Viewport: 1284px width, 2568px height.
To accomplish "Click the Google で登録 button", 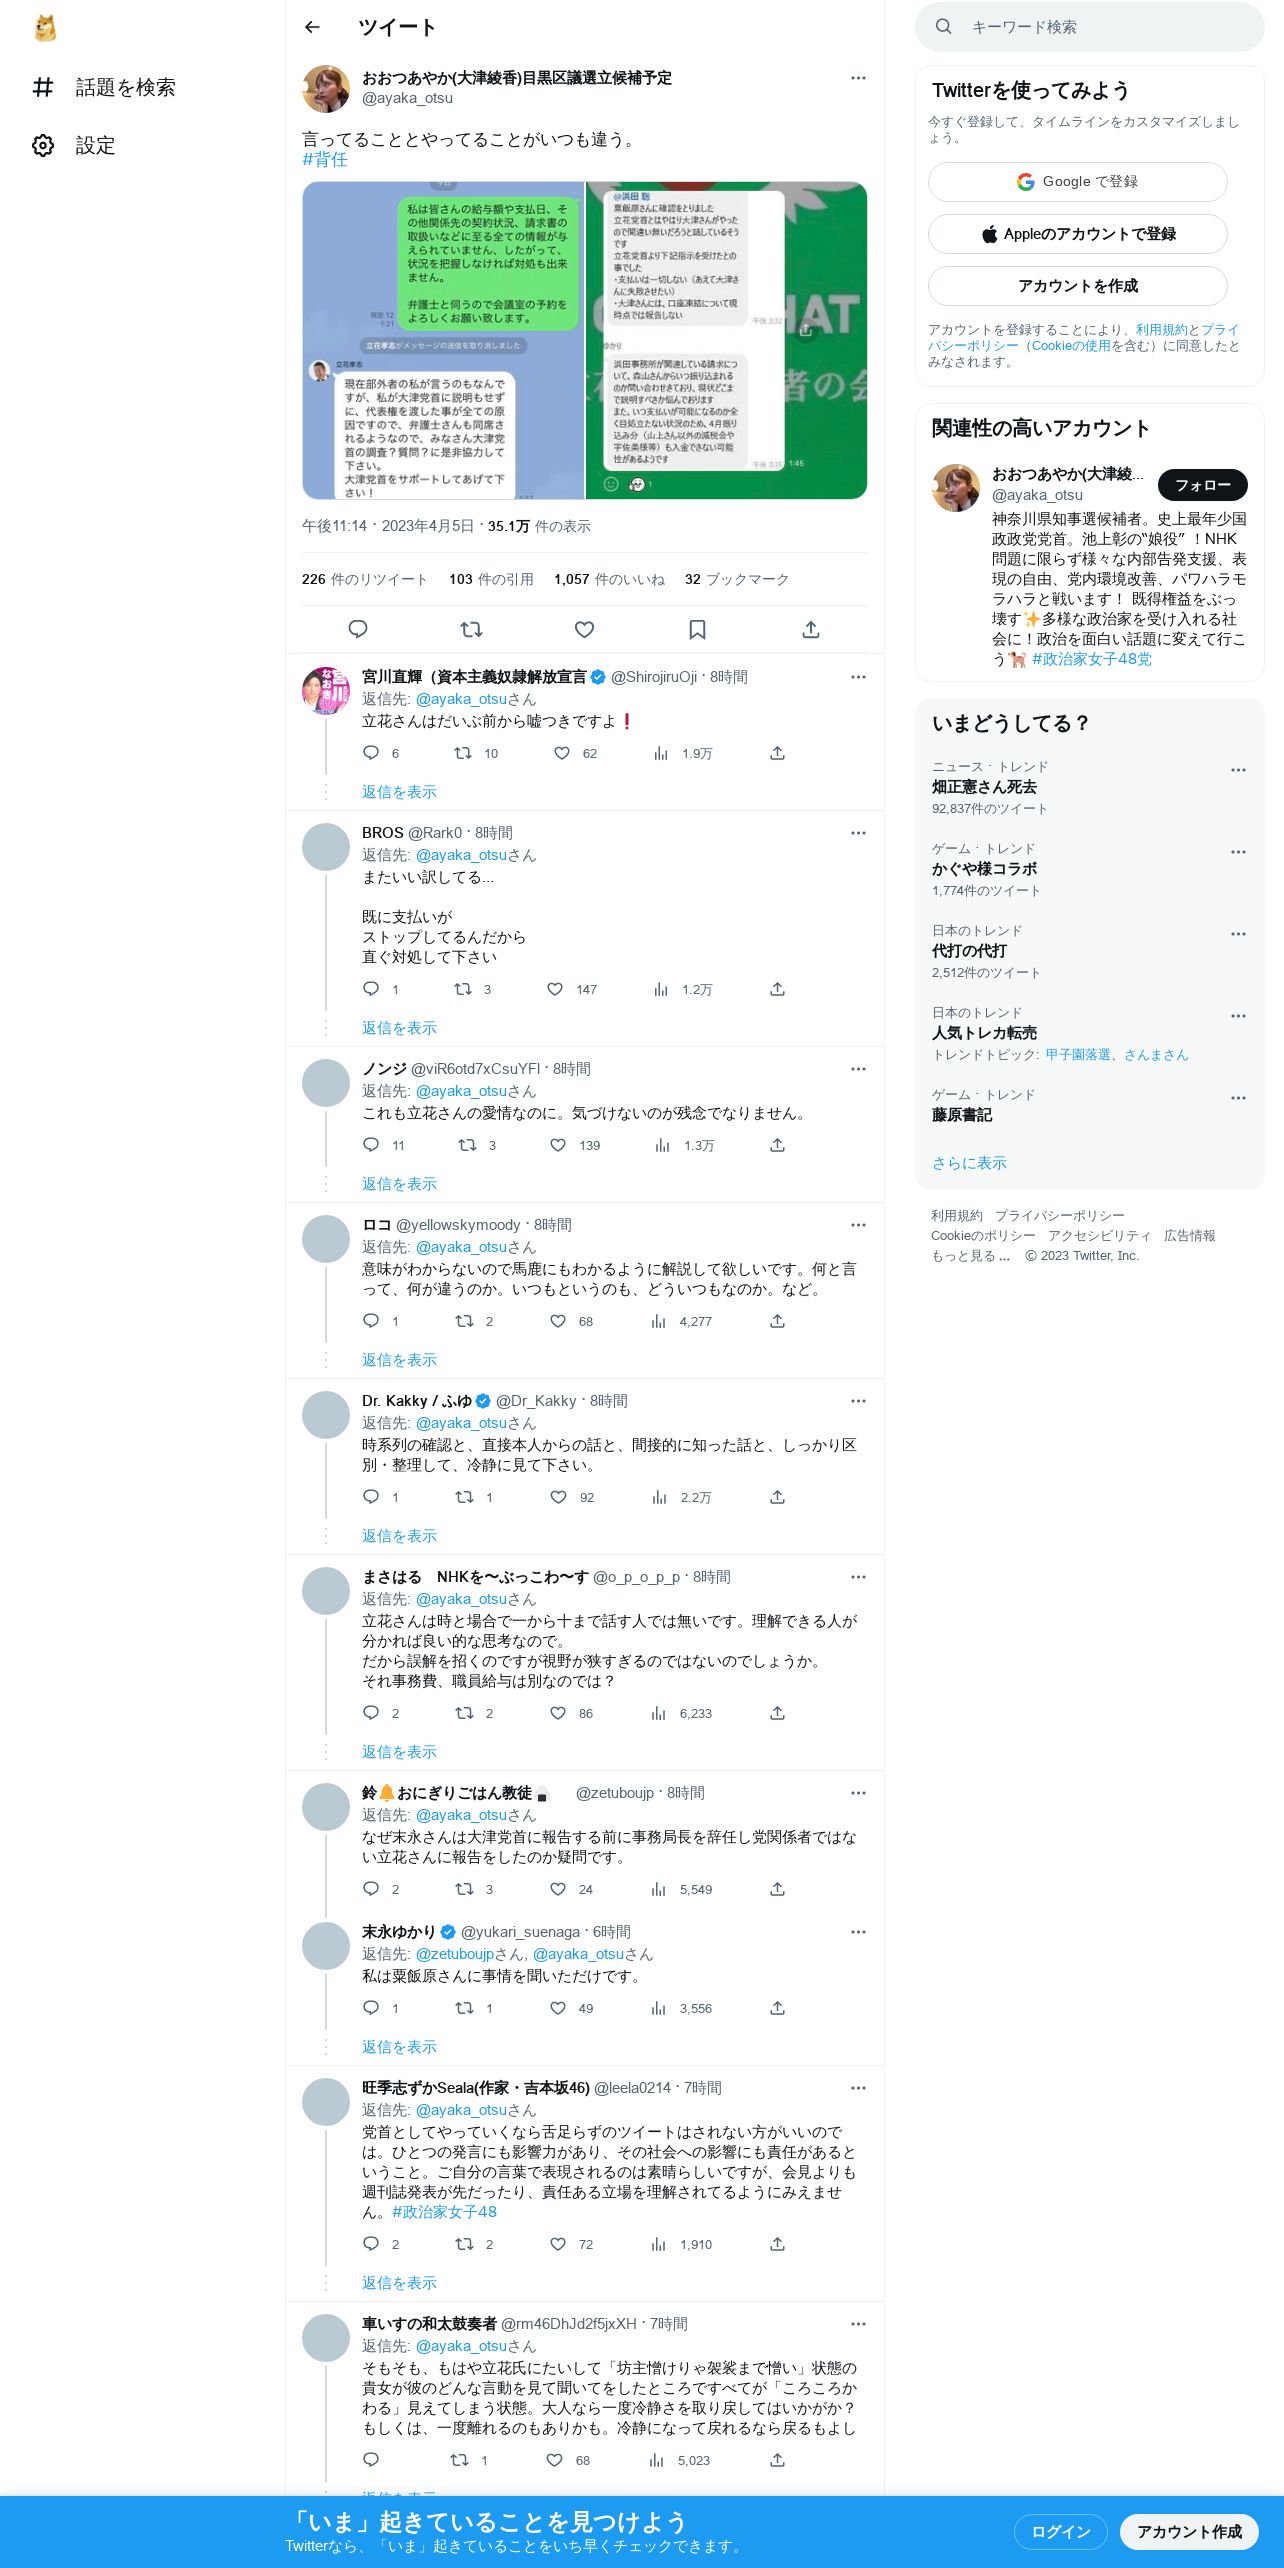I will point(1078,182).
